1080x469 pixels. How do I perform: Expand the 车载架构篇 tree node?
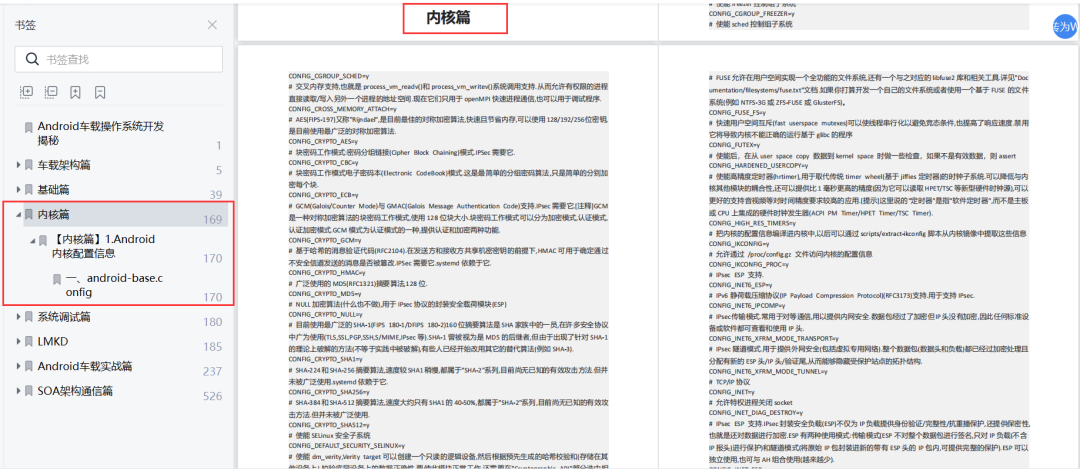coord(19,165)
